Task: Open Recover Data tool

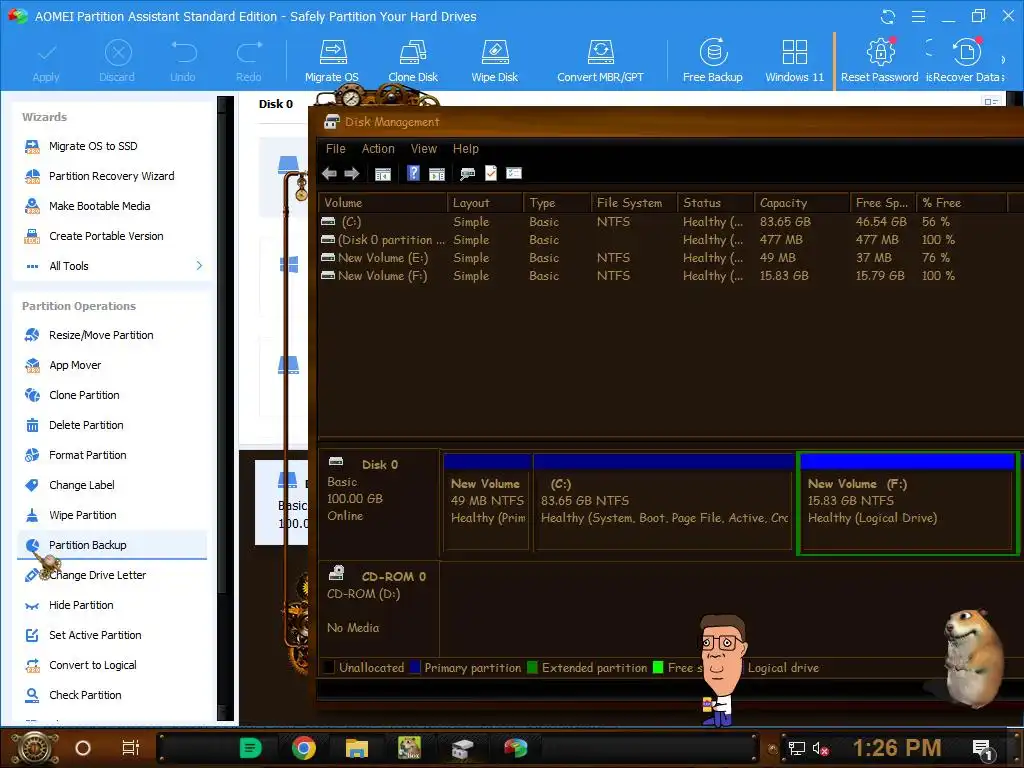Action: tap(967, 61)
